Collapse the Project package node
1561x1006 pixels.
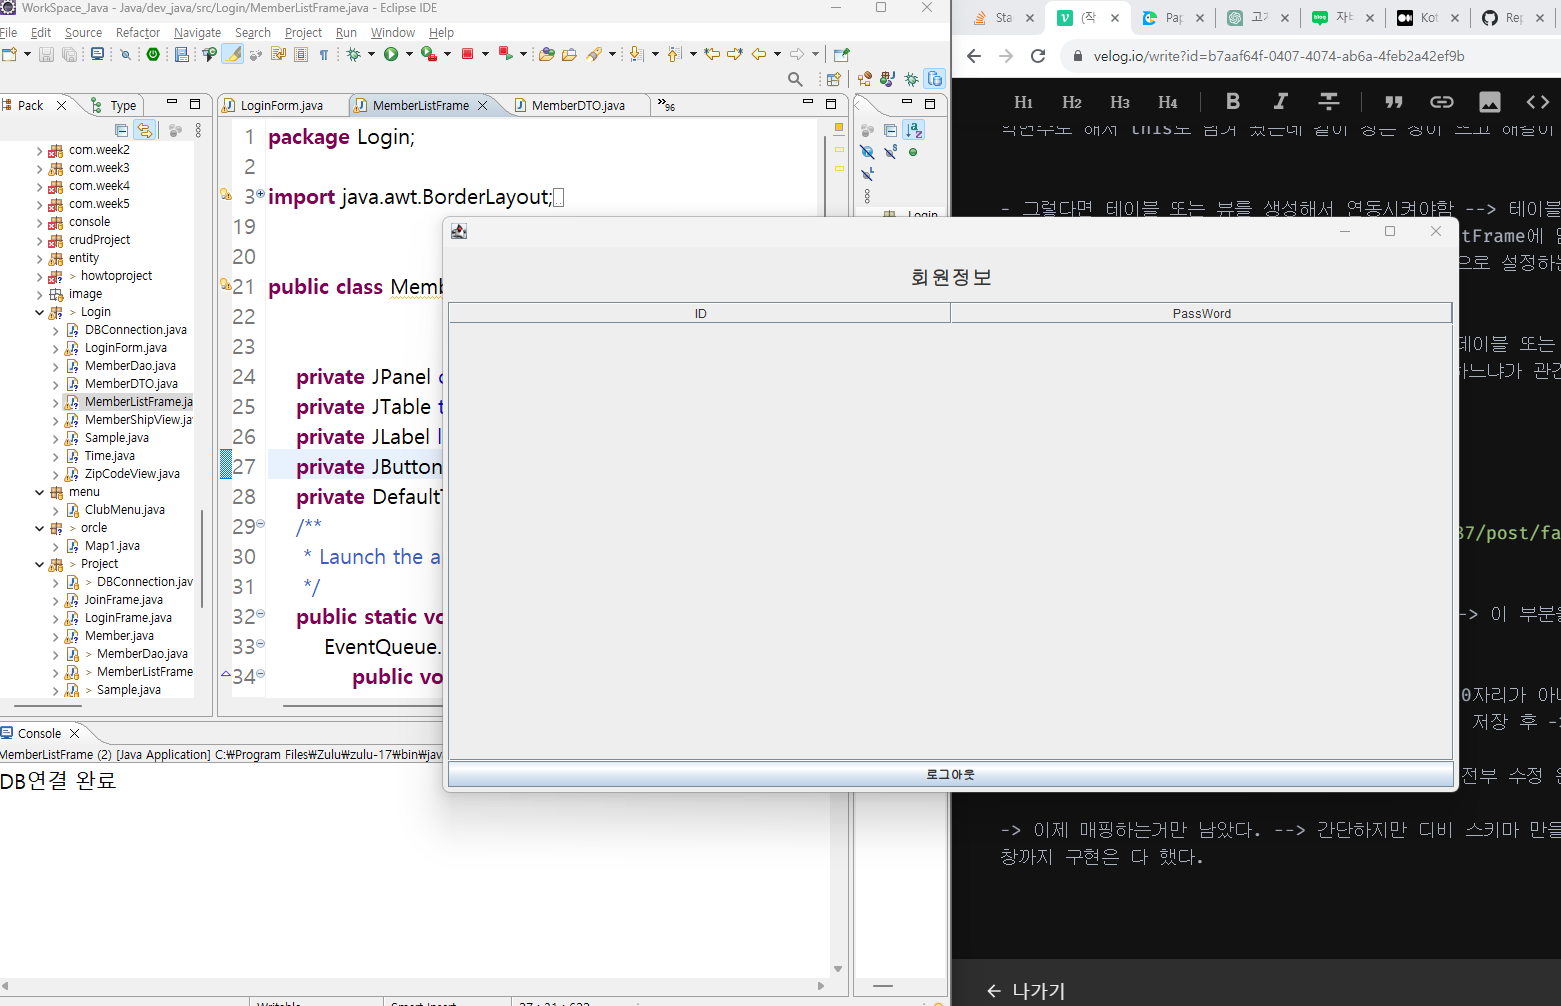(40, 564)
